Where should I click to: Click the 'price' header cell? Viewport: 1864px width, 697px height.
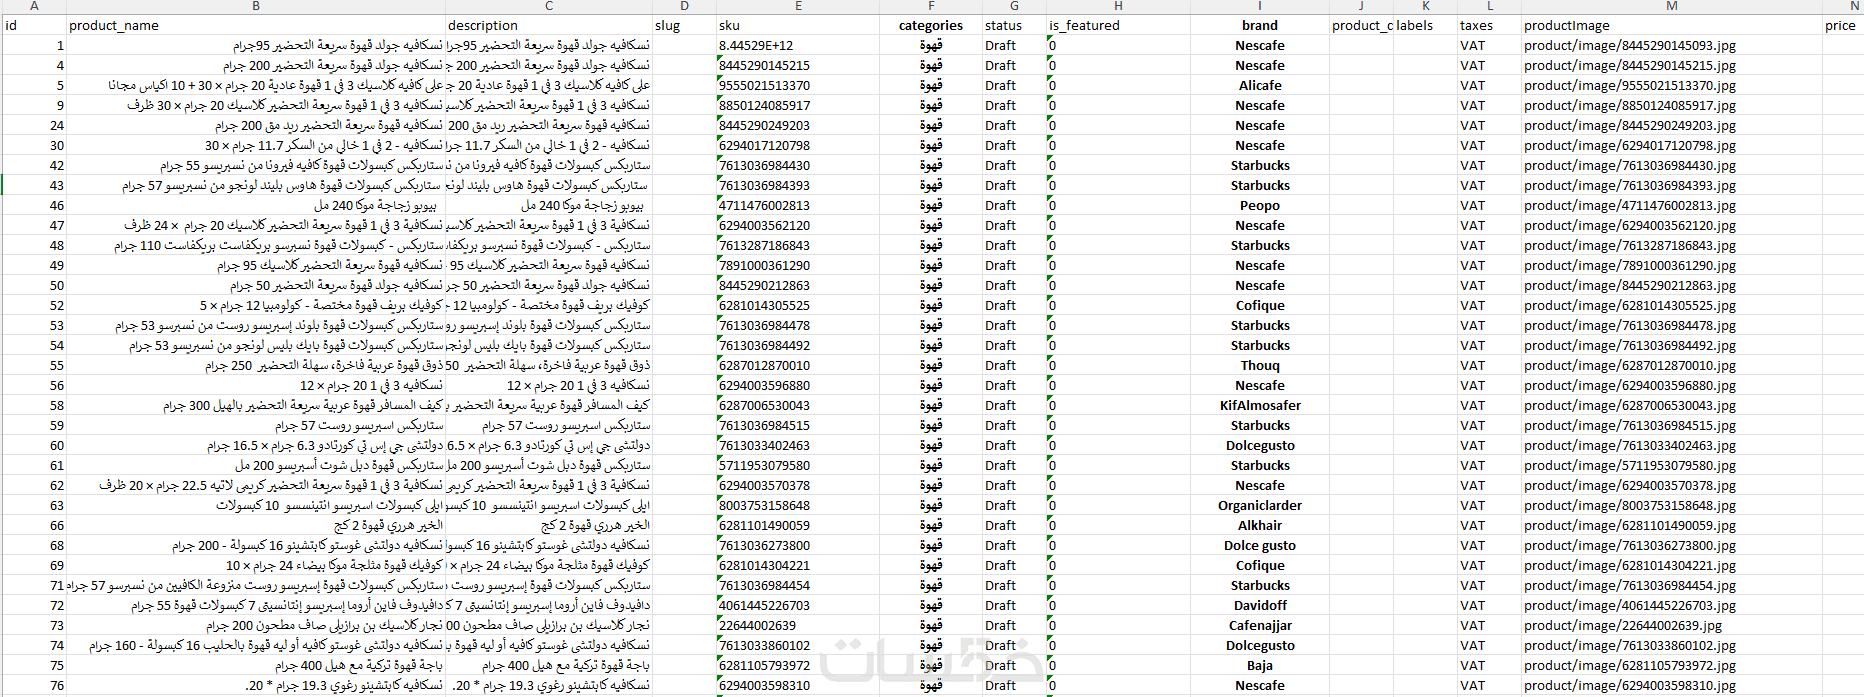coord(1843,25)
